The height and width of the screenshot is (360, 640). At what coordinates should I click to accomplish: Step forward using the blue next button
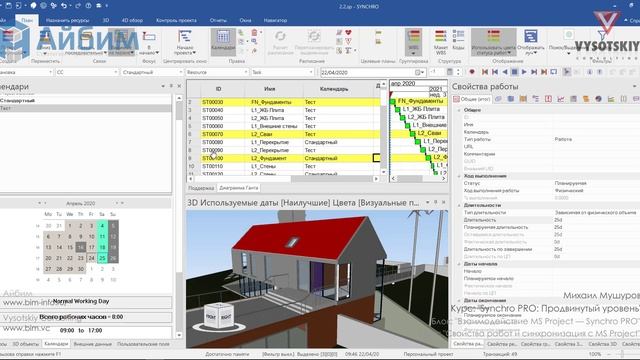coord(534,72)
